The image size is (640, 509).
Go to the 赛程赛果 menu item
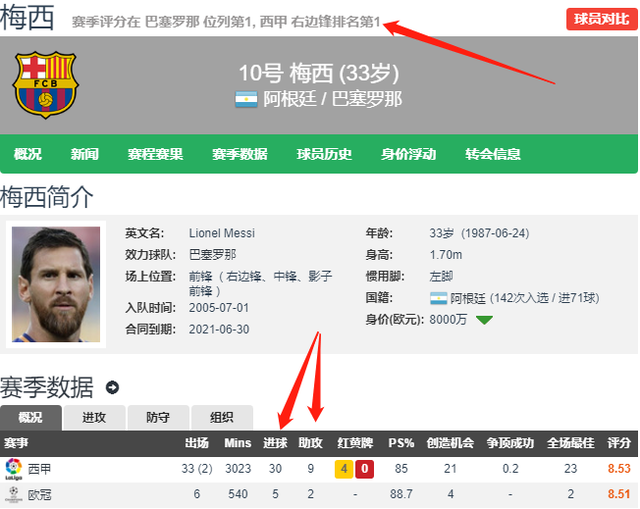click(155, 154)
